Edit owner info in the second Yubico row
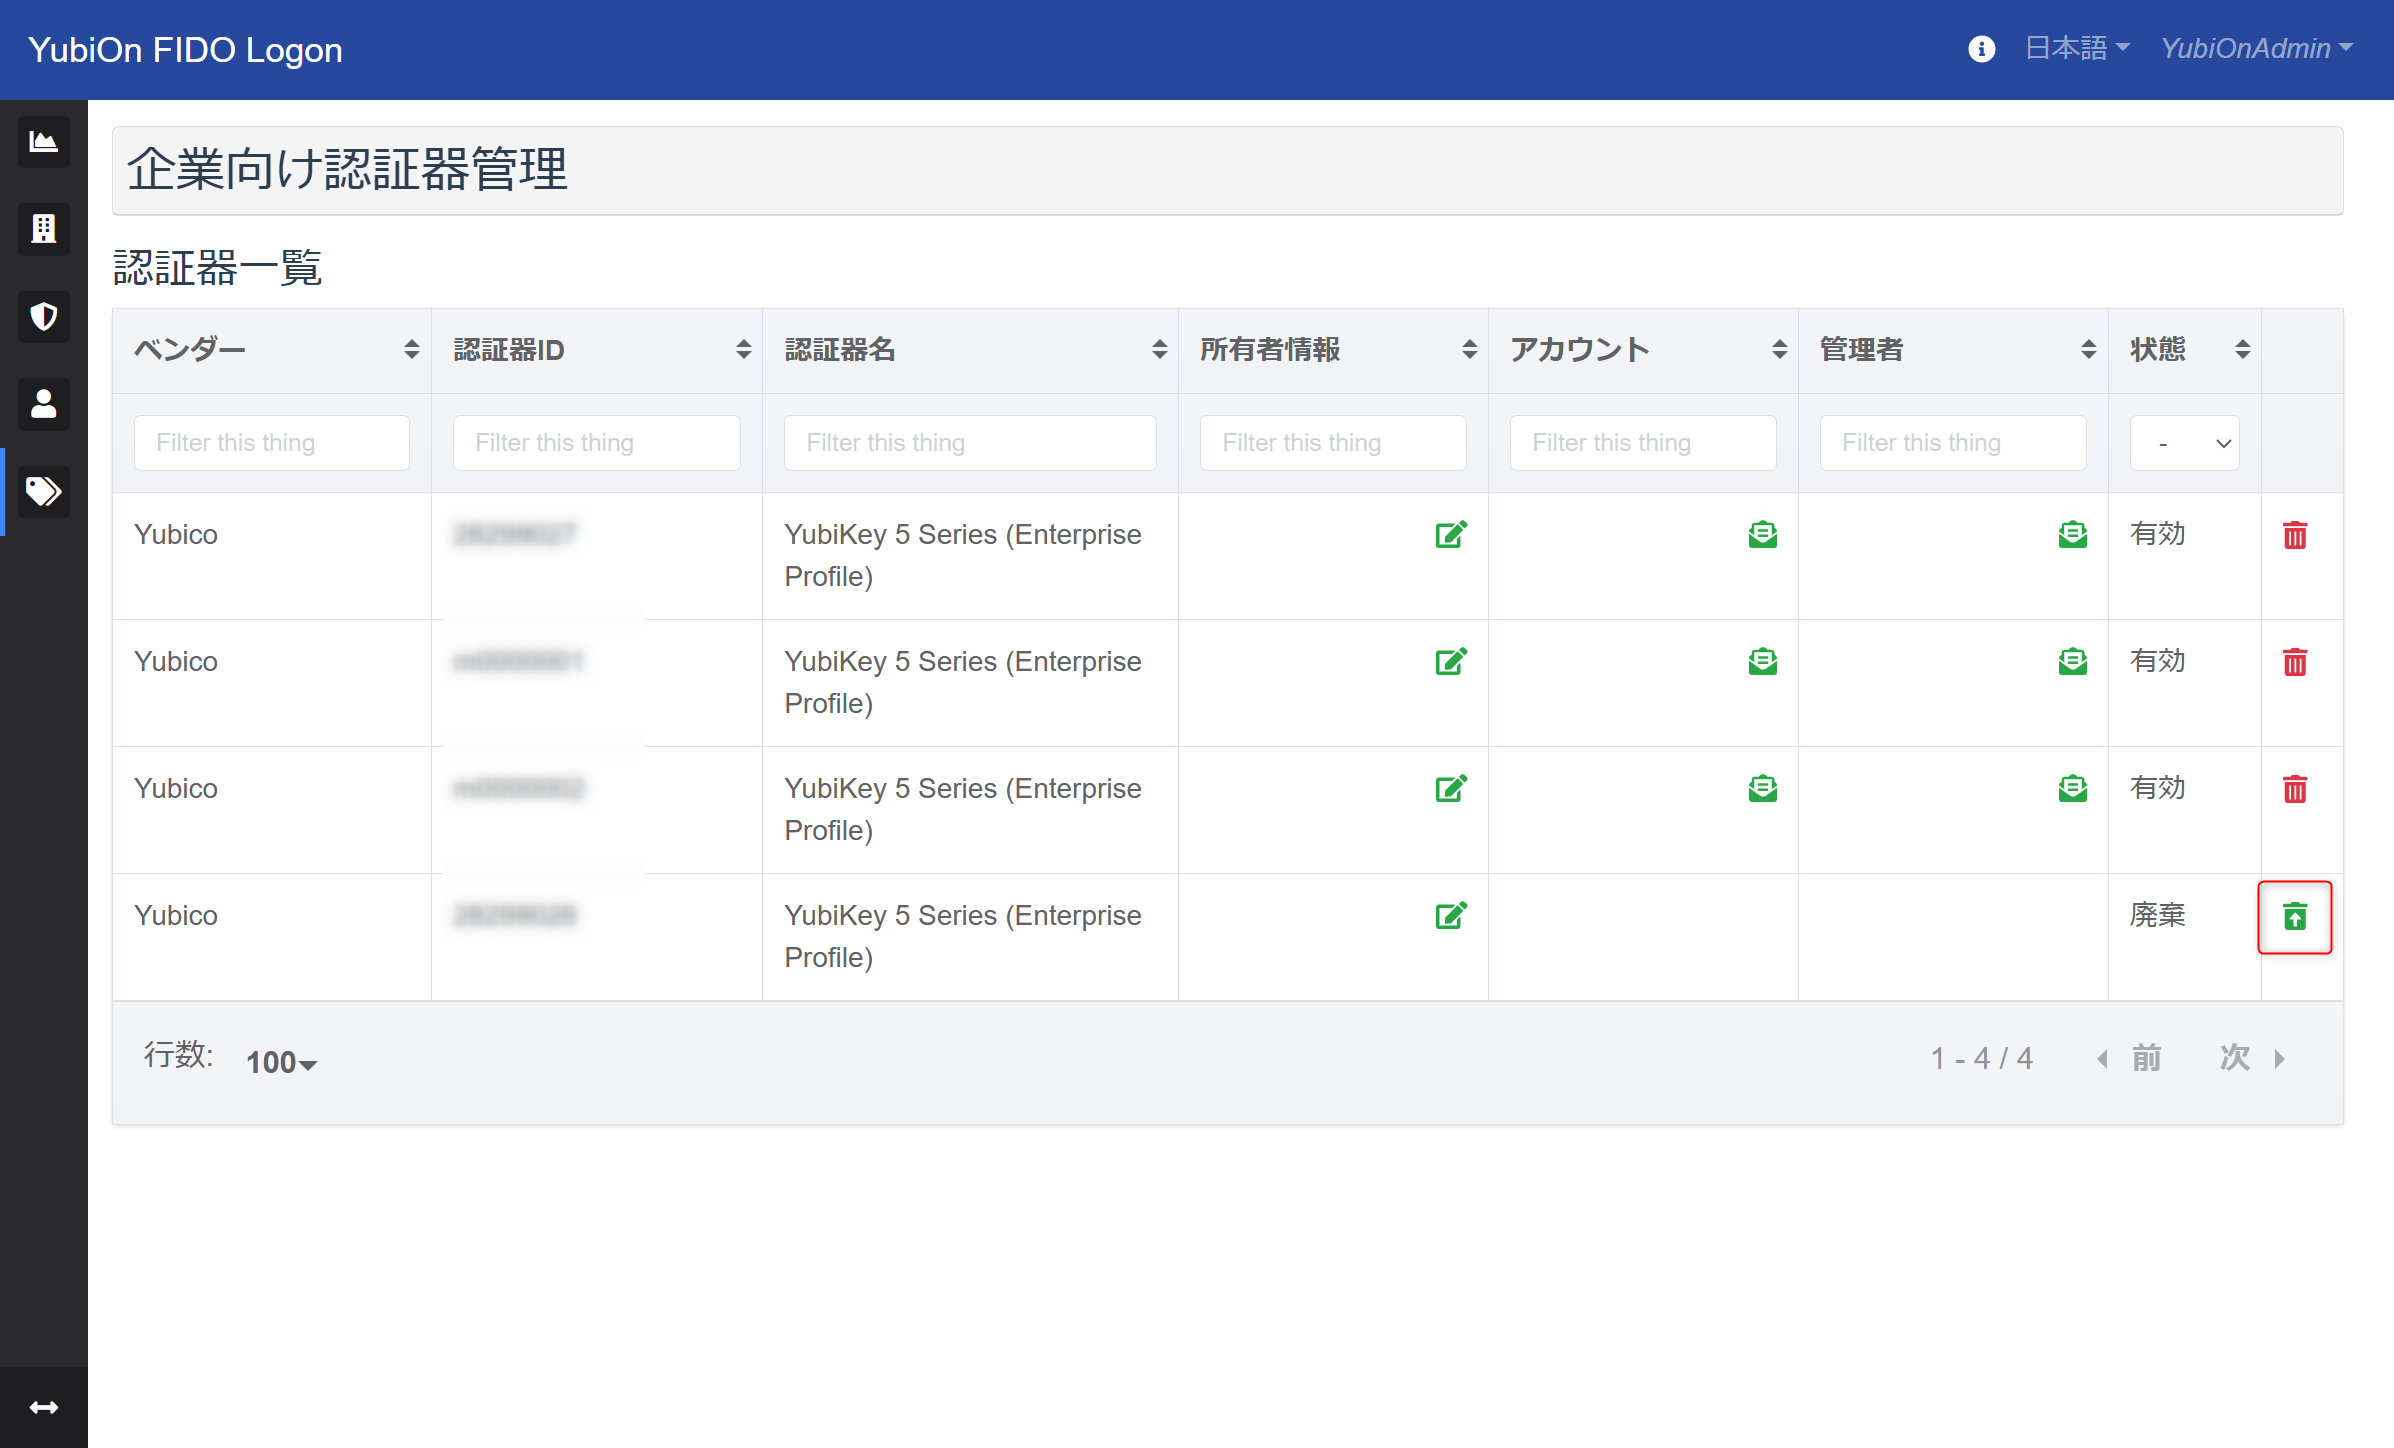Screen dimensions: 2394x1448 tap(1450, 661)
